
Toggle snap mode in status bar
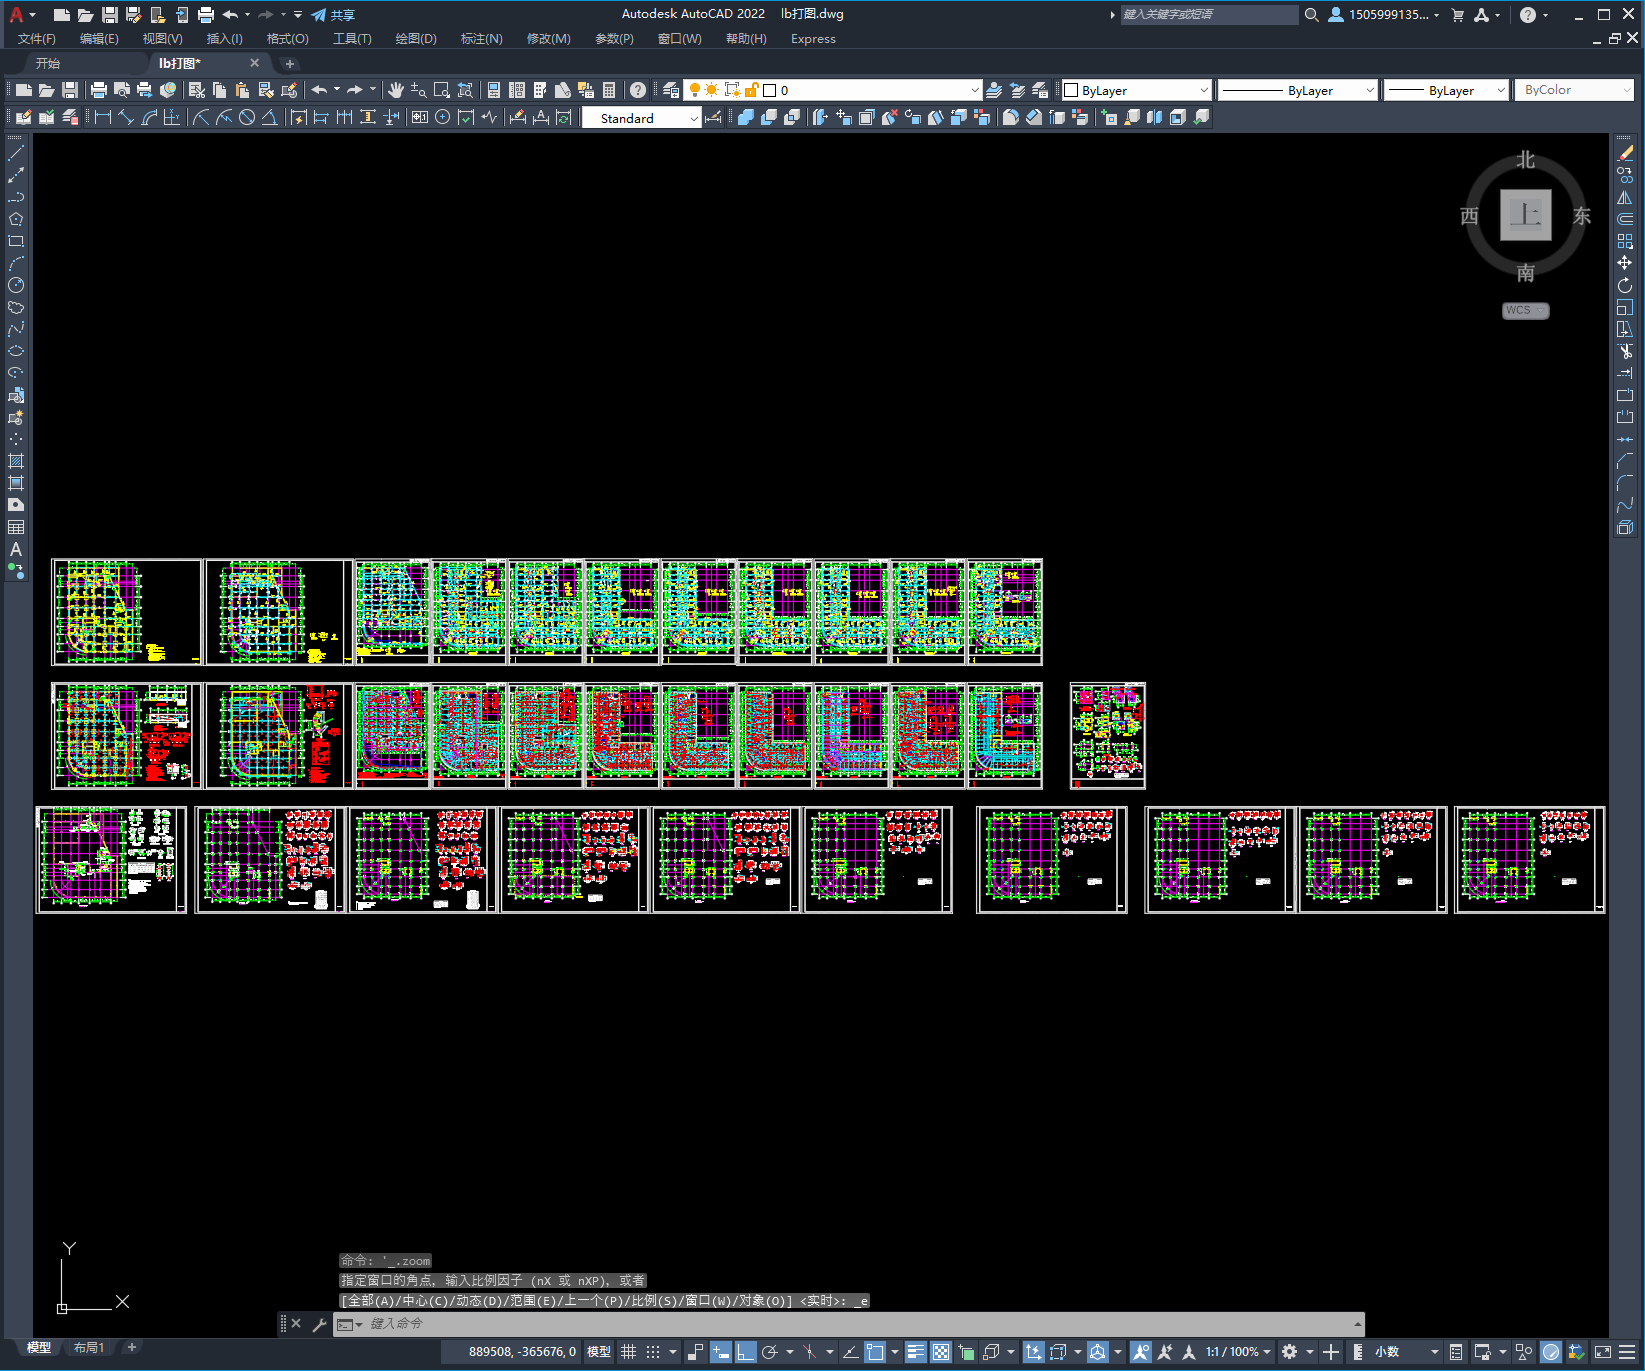click(x=653, y=1352)
